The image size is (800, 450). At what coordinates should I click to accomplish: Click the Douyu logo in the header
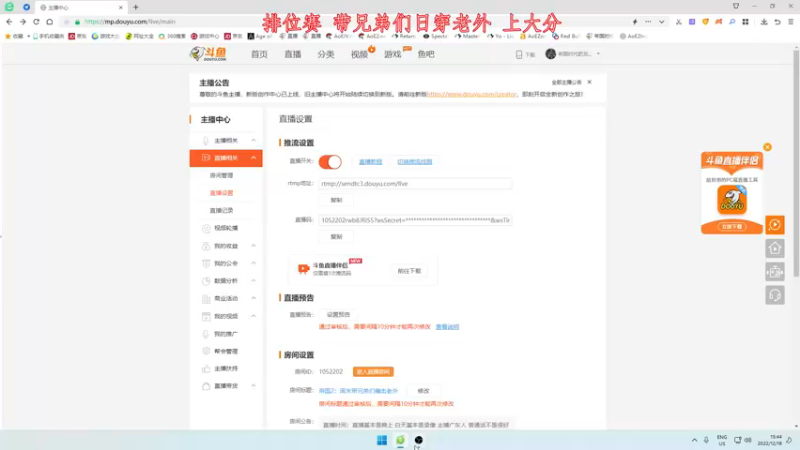[x=208, y=54]
